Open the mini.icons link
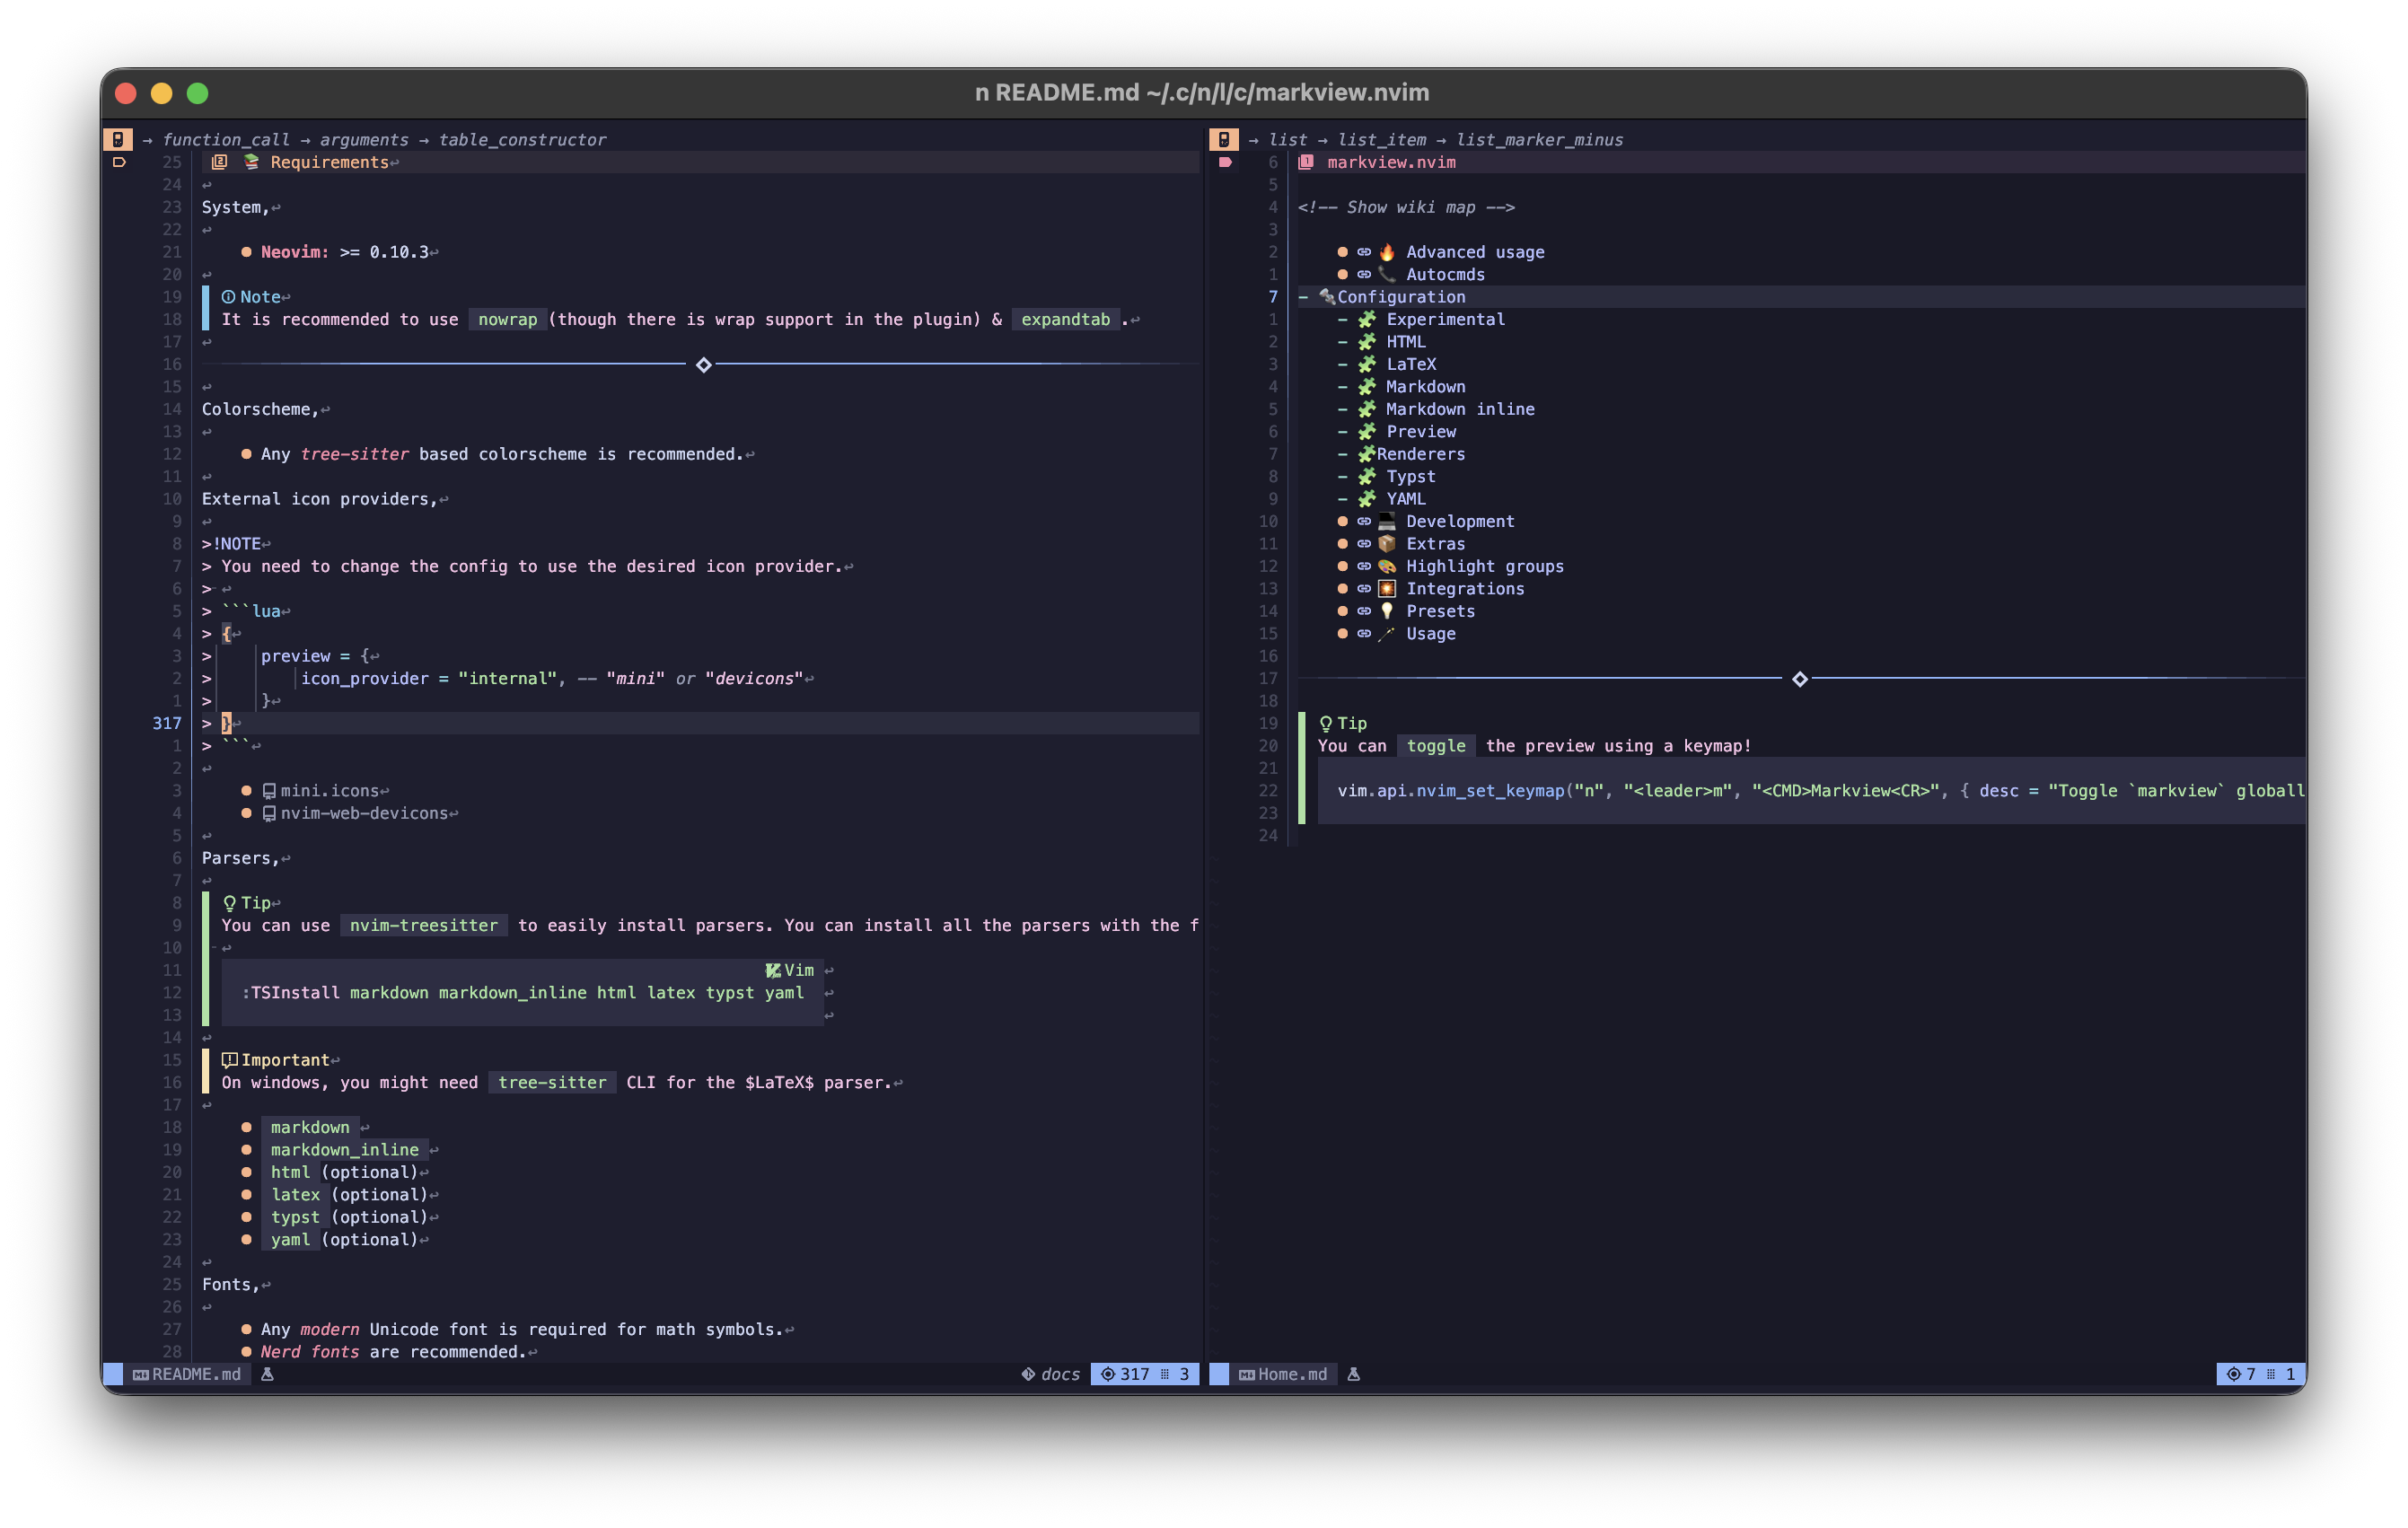The height and width of the screenshot is (1528, 2408). click(329, 791)
